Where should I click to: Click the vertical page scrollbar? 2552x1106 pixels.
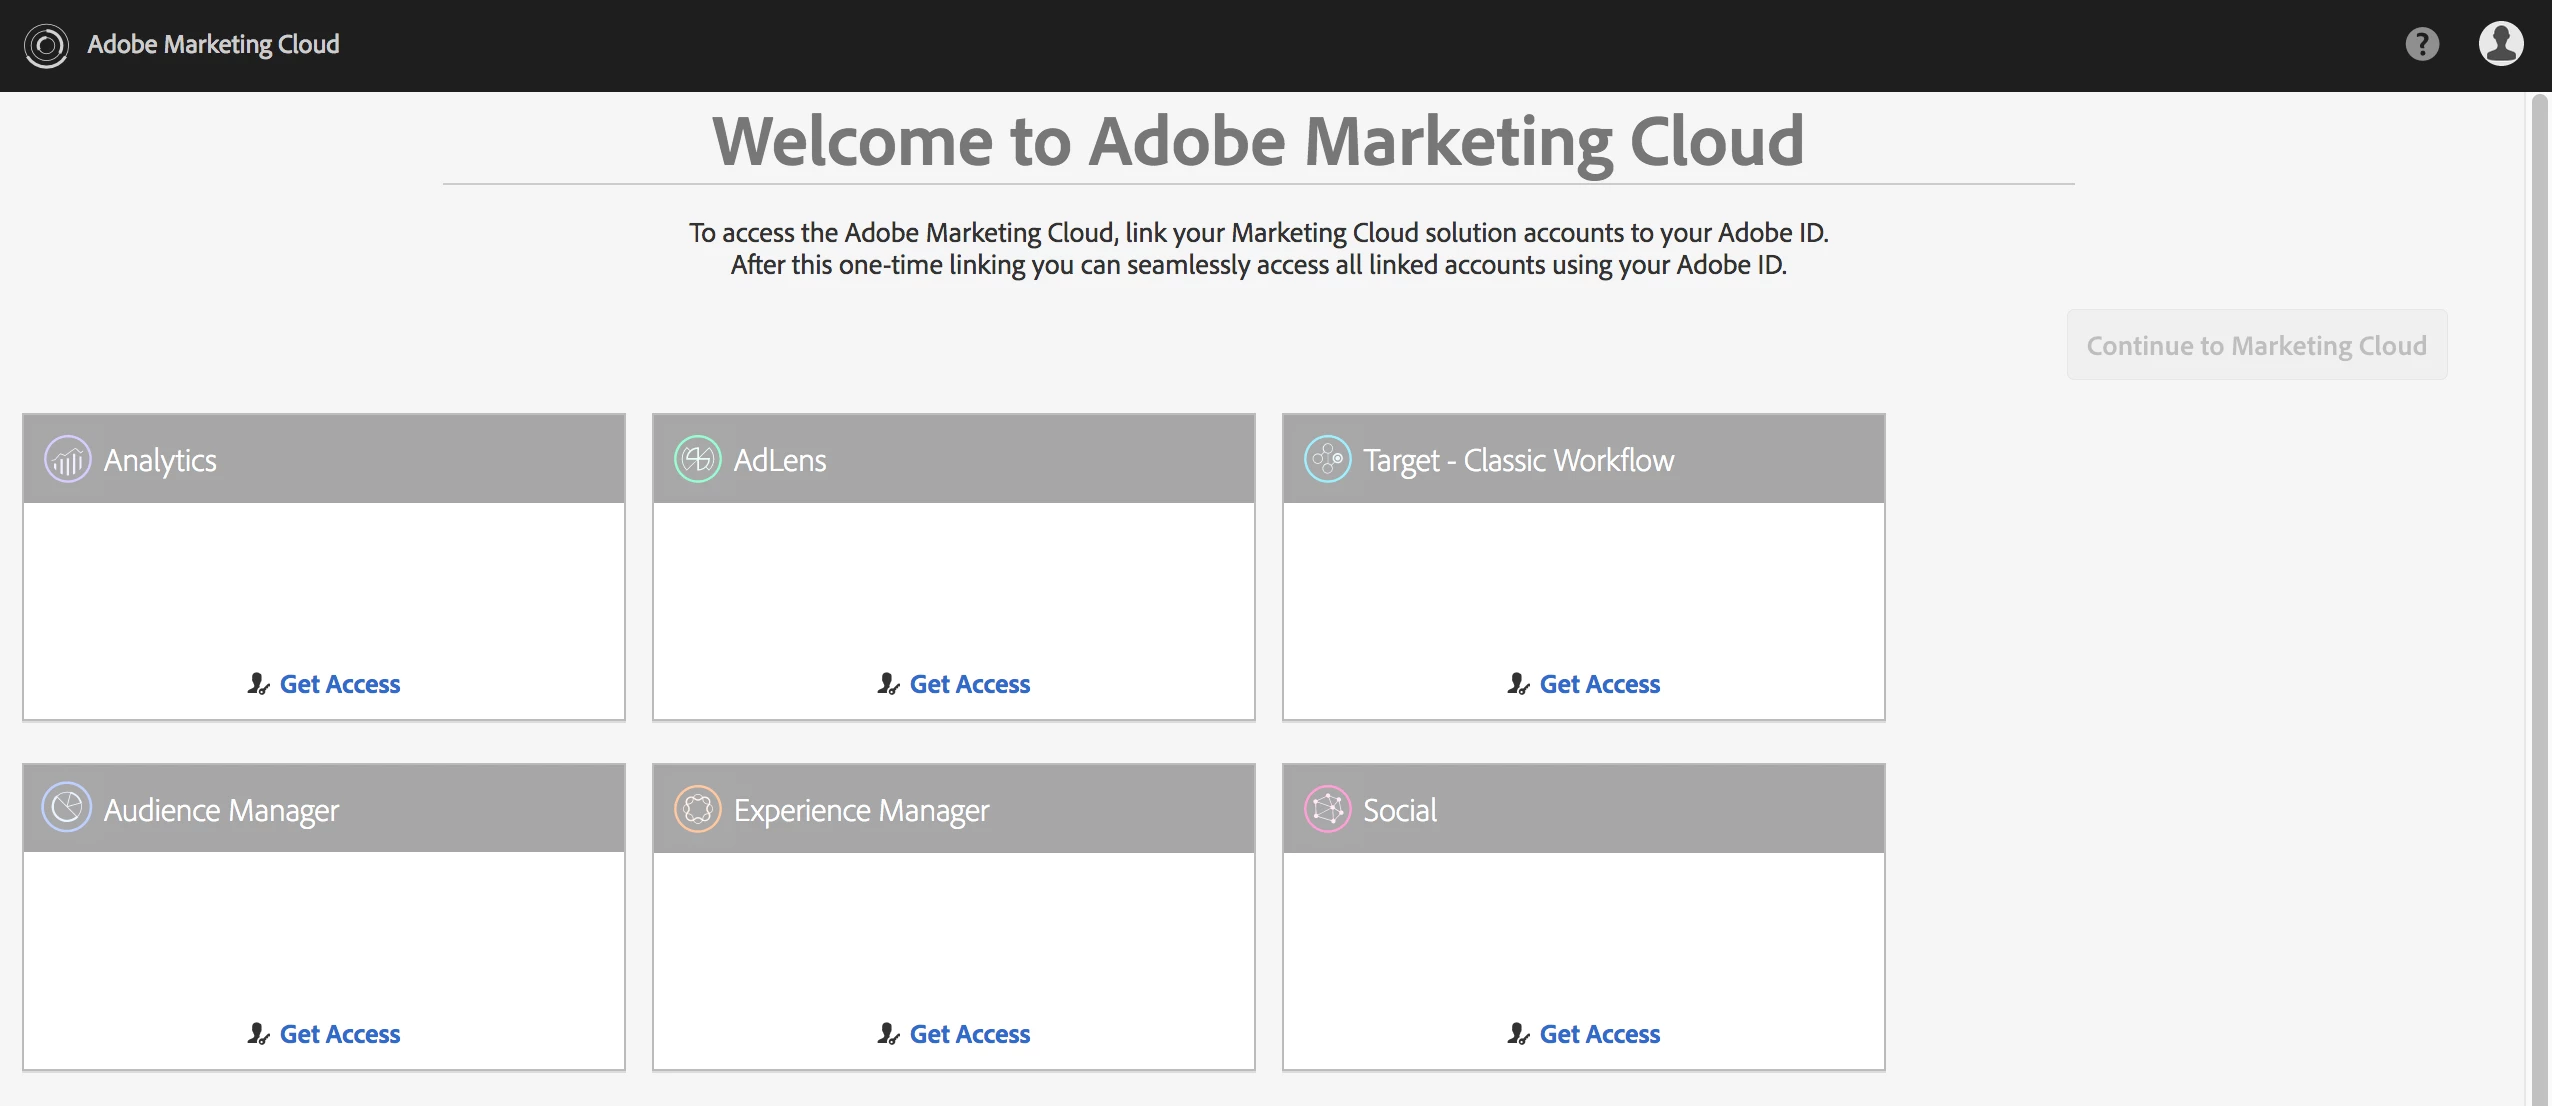pyautogui.click(x=2539, y=598)
